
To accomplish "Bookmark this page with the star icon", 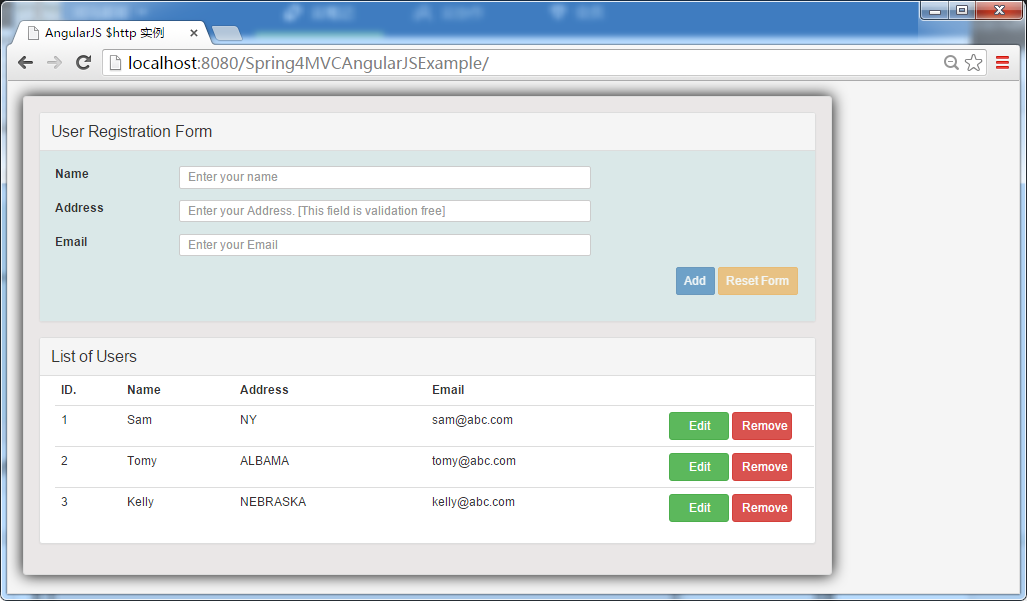I will click(x=974, y=63).
